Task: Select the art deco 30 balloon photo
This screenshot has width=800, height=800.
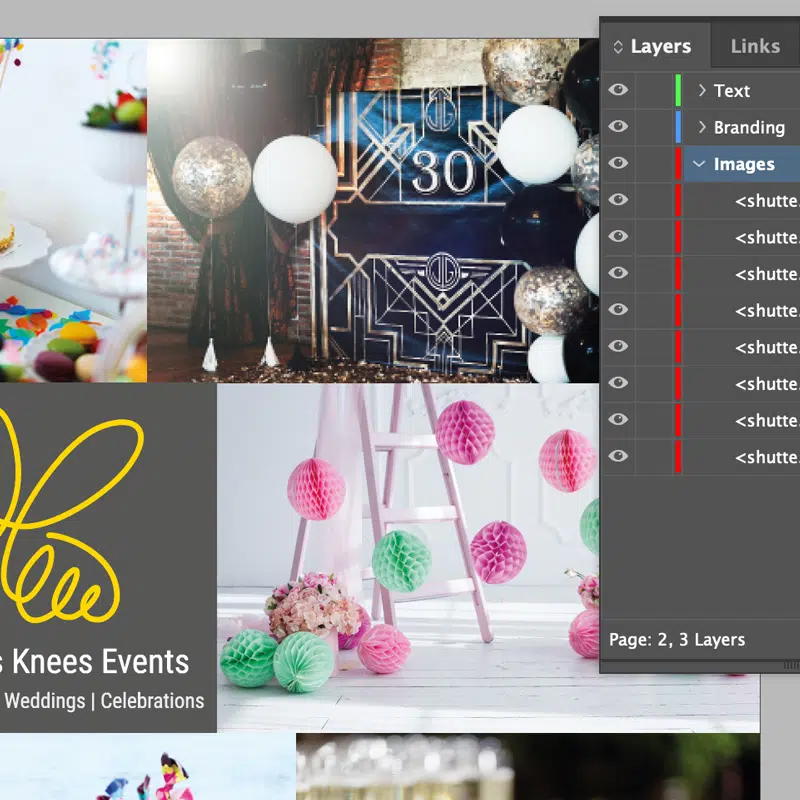Action: coord(370,210)
